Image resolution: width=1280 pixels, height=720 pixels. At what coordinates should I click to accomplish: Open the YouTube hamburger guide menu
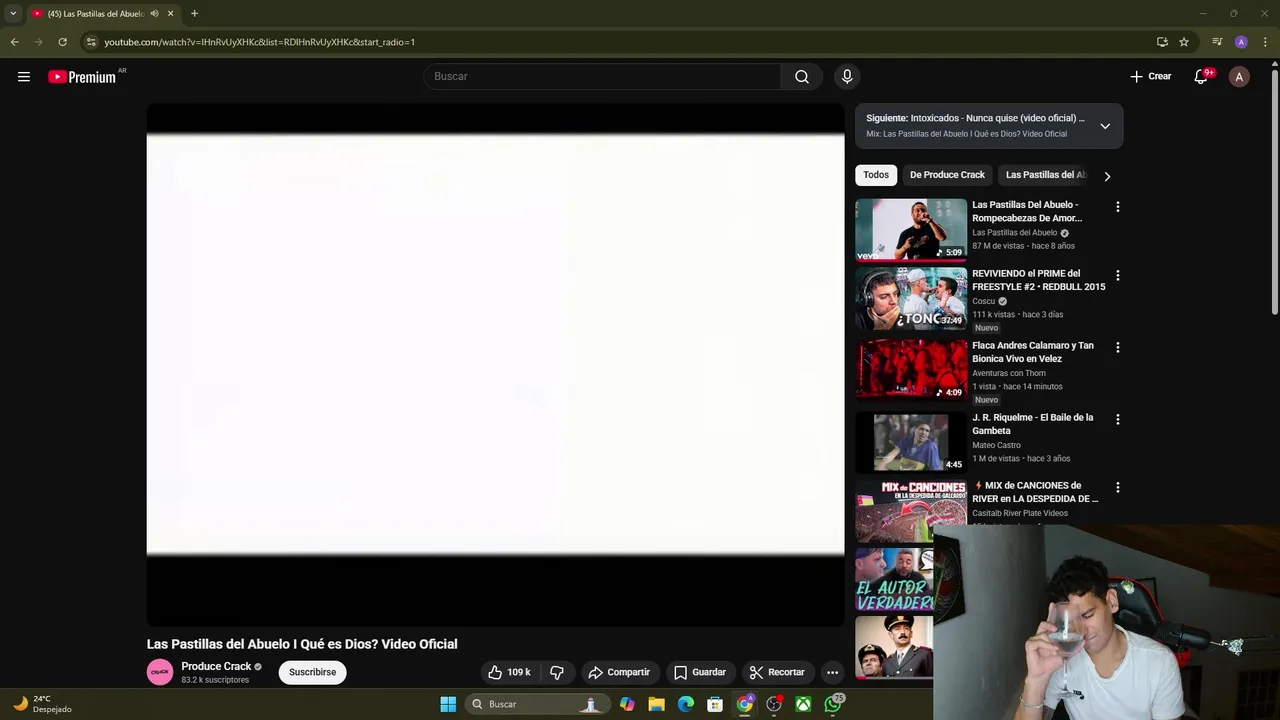tap(24, 77)
